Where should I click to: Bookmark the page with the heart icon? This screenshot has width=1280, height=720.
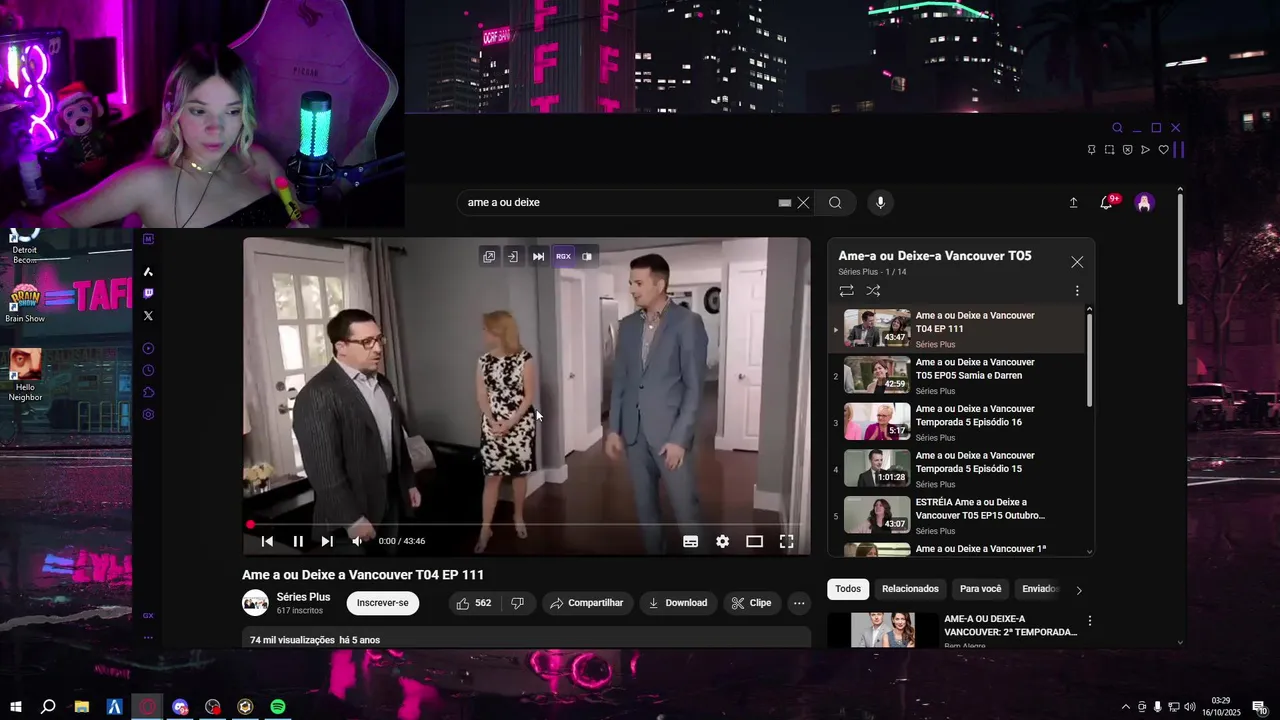(x=1163, y=150)
